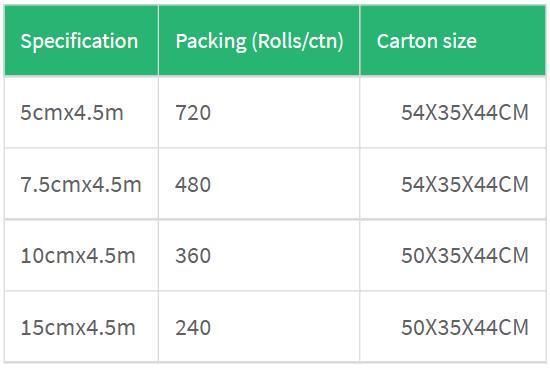Click empty space right of 720 value
The image size is (550, 369).
coord(284,113)
